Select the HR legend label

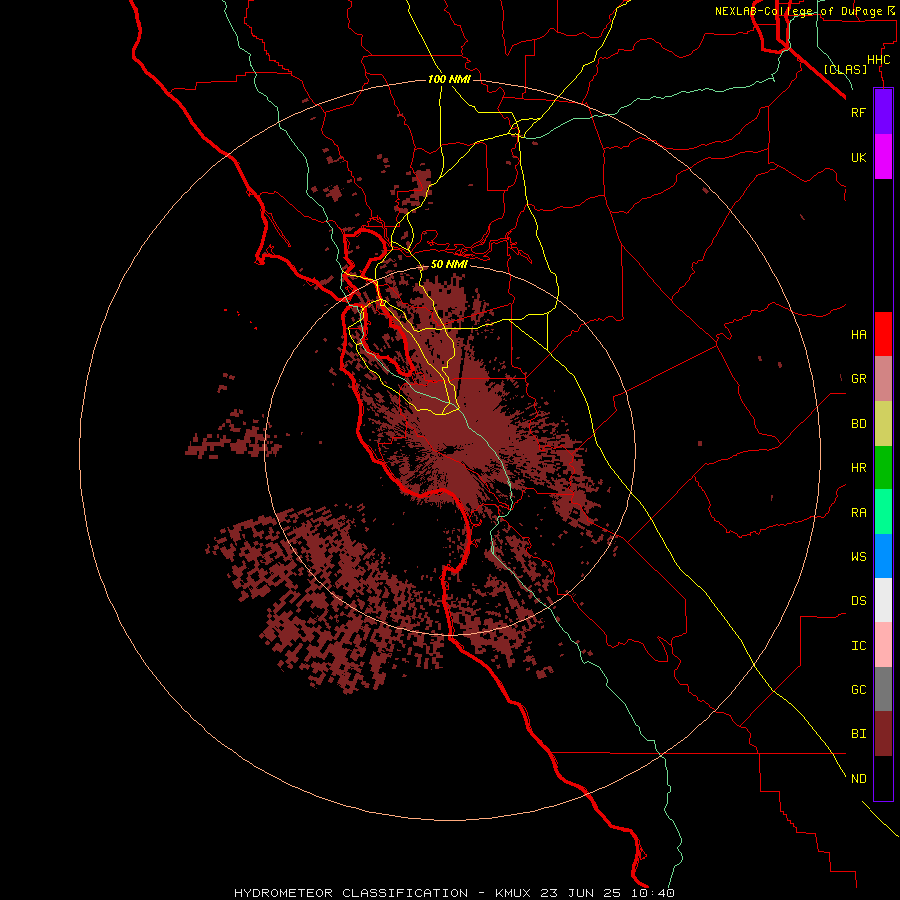click(x=858, y=468)
